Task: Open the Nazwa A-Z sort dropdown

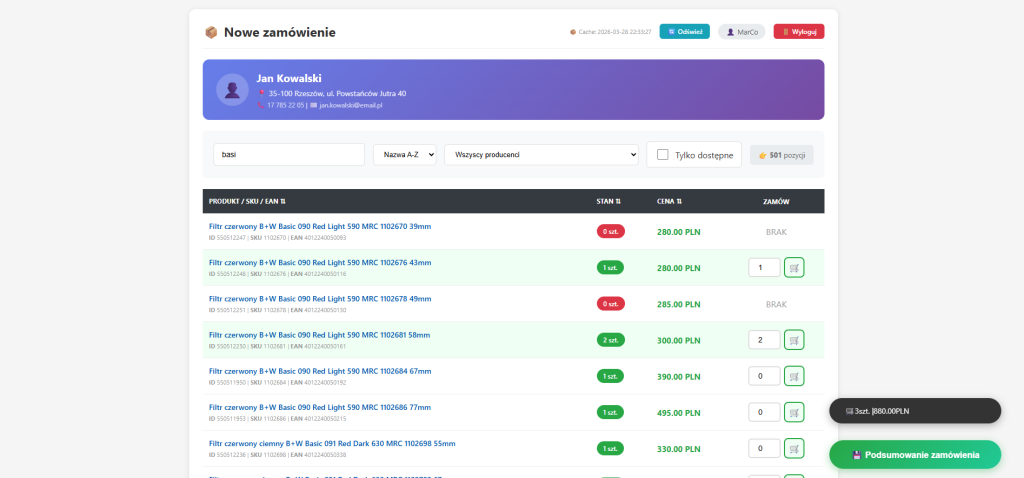Action: pyautogui.click(x=404, y=154)
